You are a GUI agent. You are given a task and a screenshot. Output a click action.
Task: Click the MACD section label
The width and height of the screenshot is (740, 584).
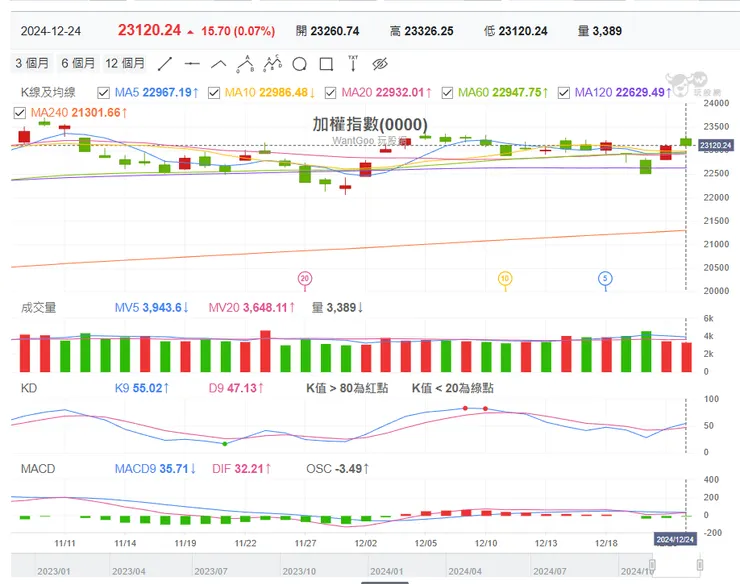38,469
